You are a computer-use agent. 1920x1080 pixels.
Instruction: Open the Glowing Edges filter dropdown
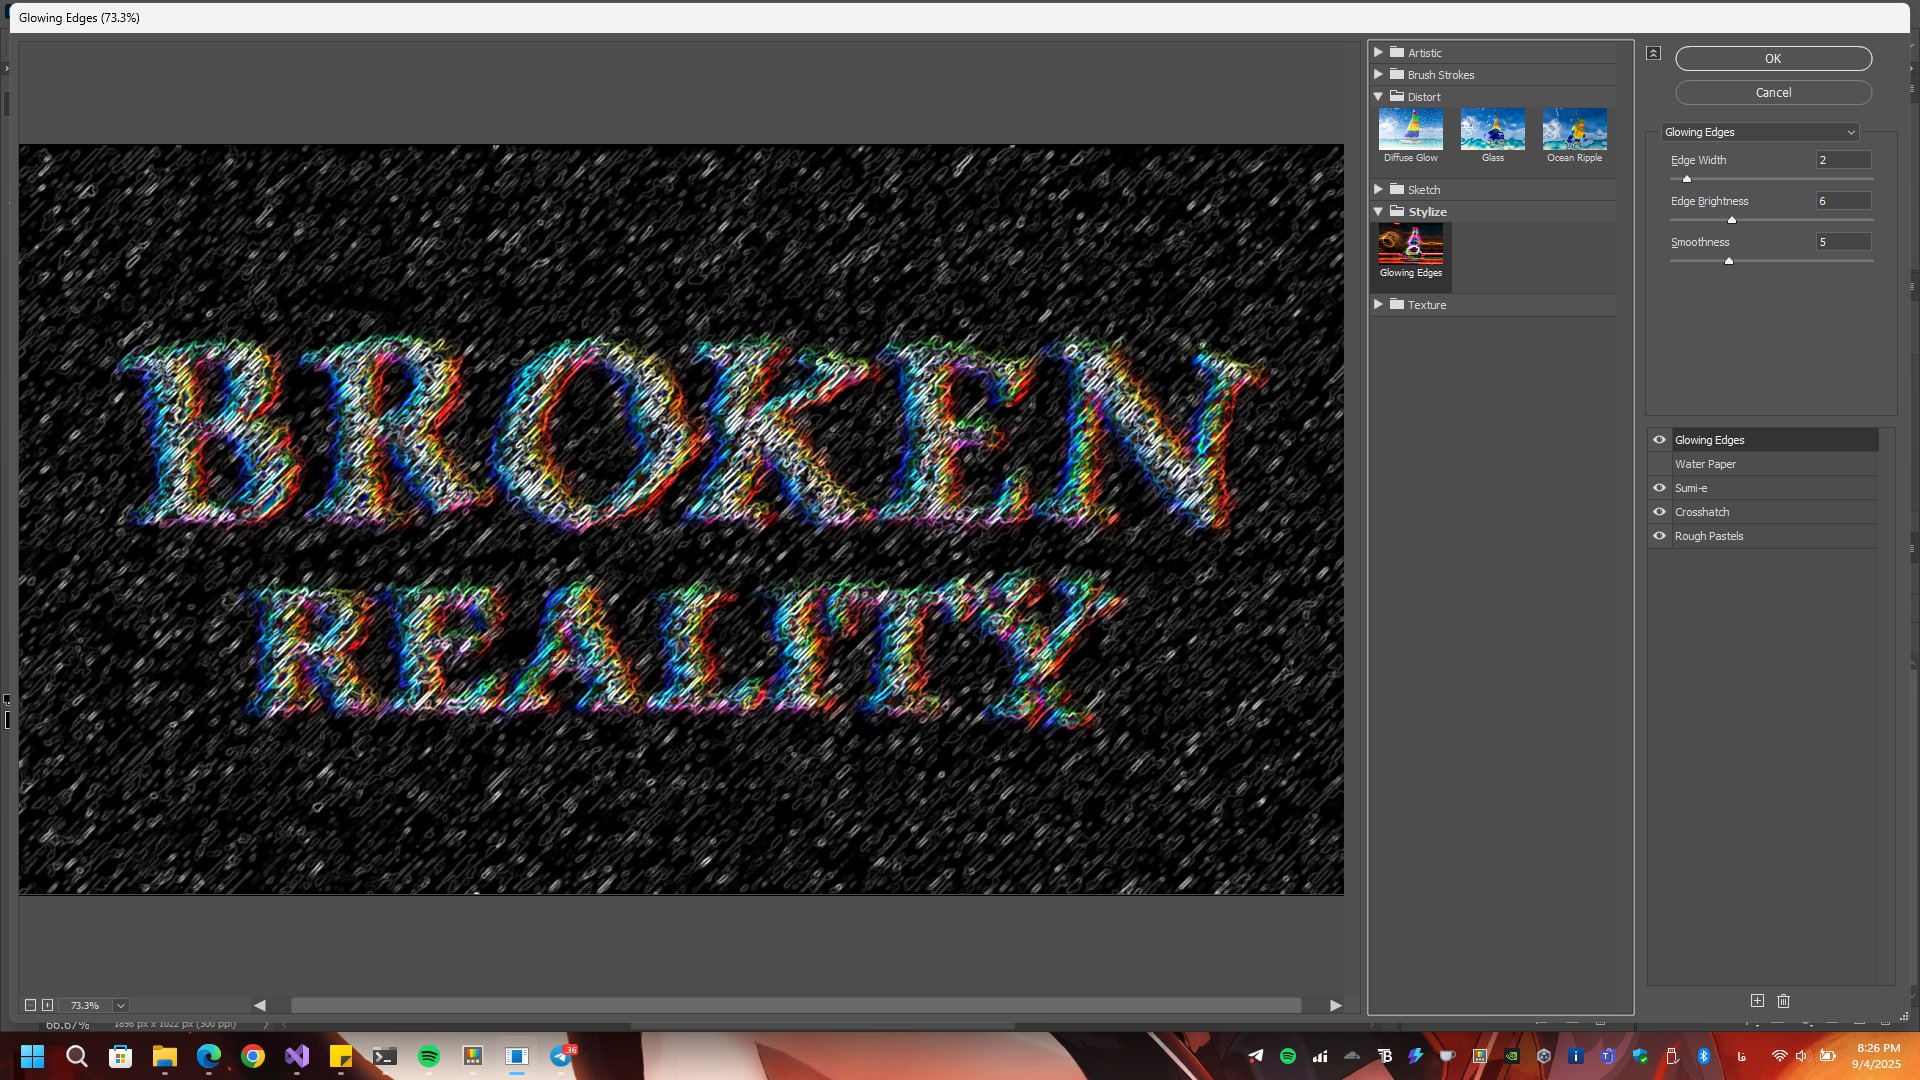1759,132
